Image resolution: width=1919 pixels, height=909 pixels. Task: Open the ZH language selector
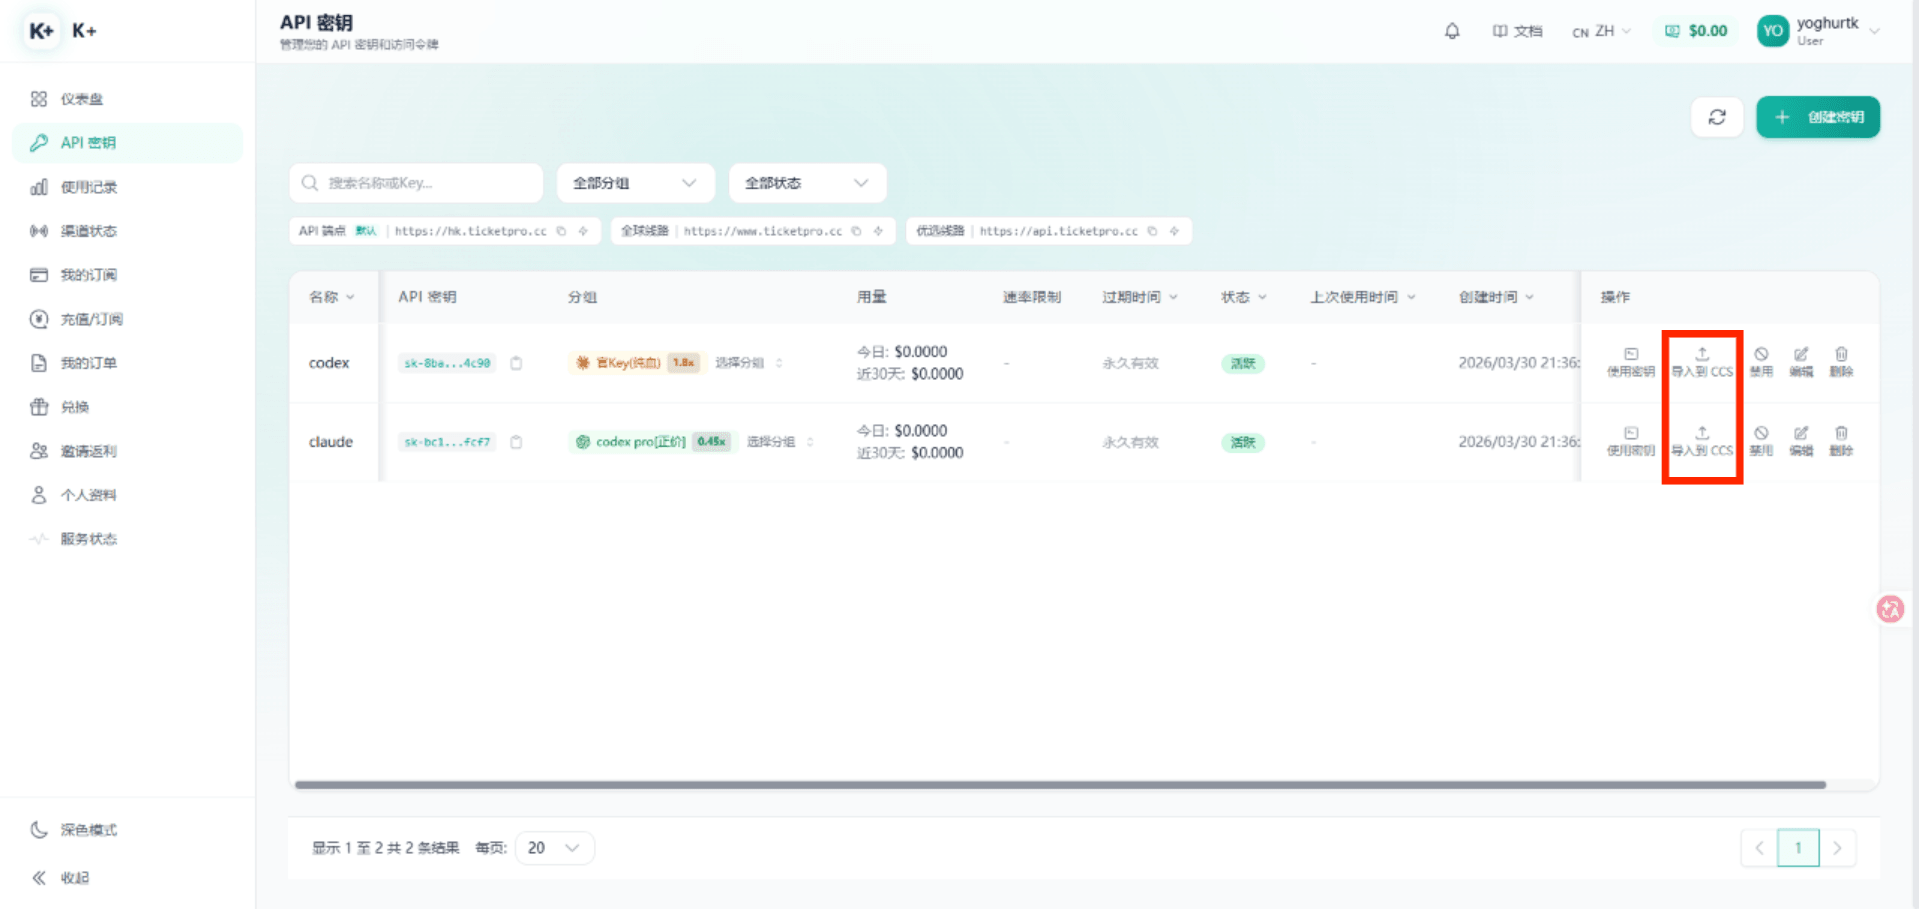coord(1601,31)
